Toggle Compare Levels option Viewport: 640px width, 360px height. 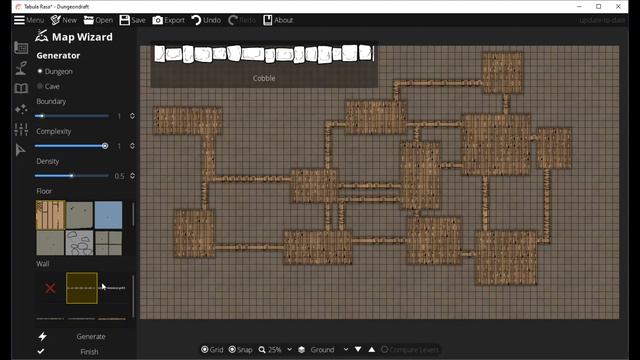click(x=410, y=350)
